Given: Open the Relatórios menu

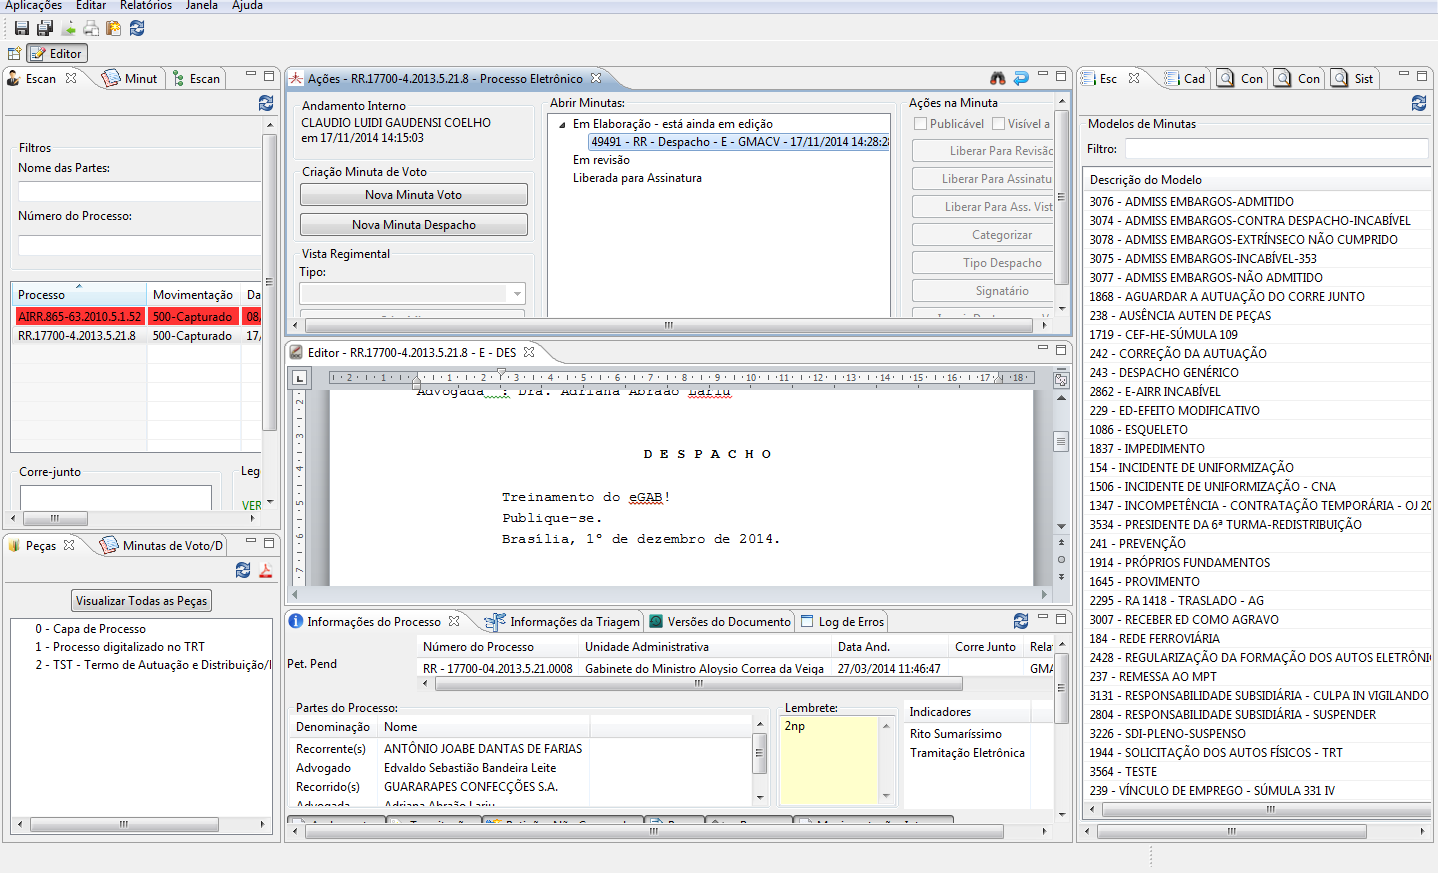Looking at the screenshot, I should [146, 6].
